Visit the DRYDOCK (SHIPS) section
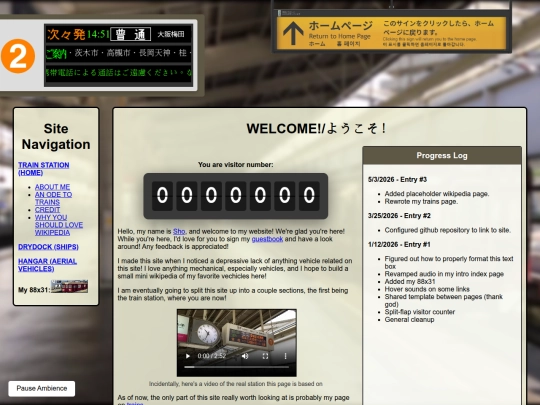Viewport: 540px width, 405px height. click(x=48, y=247)
